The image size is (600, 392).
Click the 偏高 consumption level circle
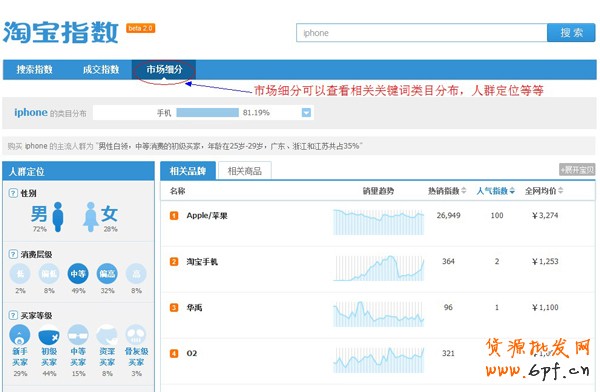tap(107, 274)
